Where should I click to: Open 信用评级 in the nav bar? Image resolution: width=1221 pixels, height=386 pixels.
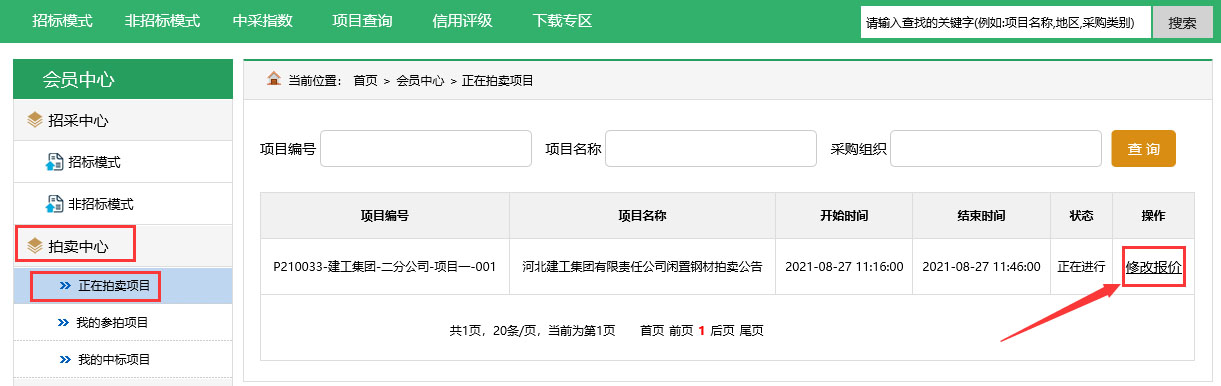click(x=462, y=20)
